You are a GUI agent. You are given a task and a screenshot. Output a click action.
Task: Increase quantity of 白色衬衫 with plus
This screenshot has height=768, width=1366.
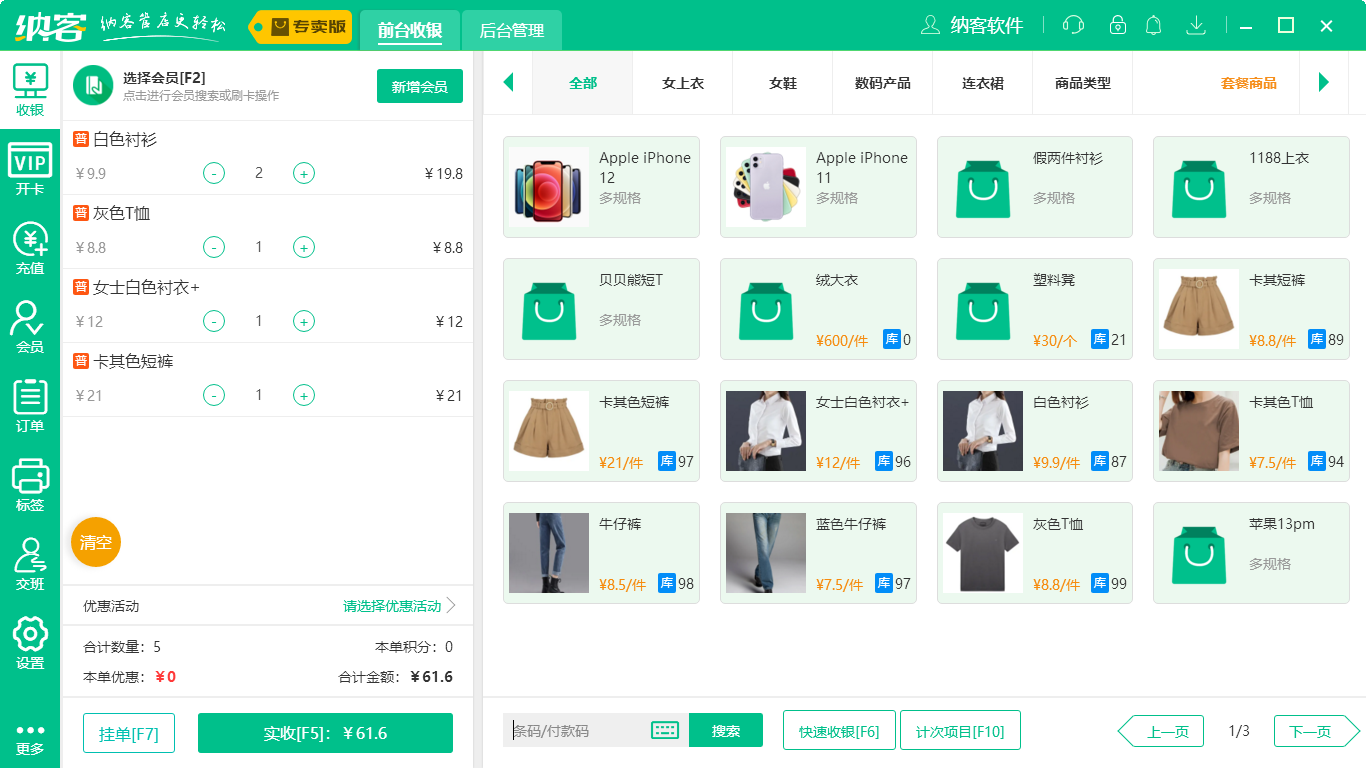coord(304,173)
